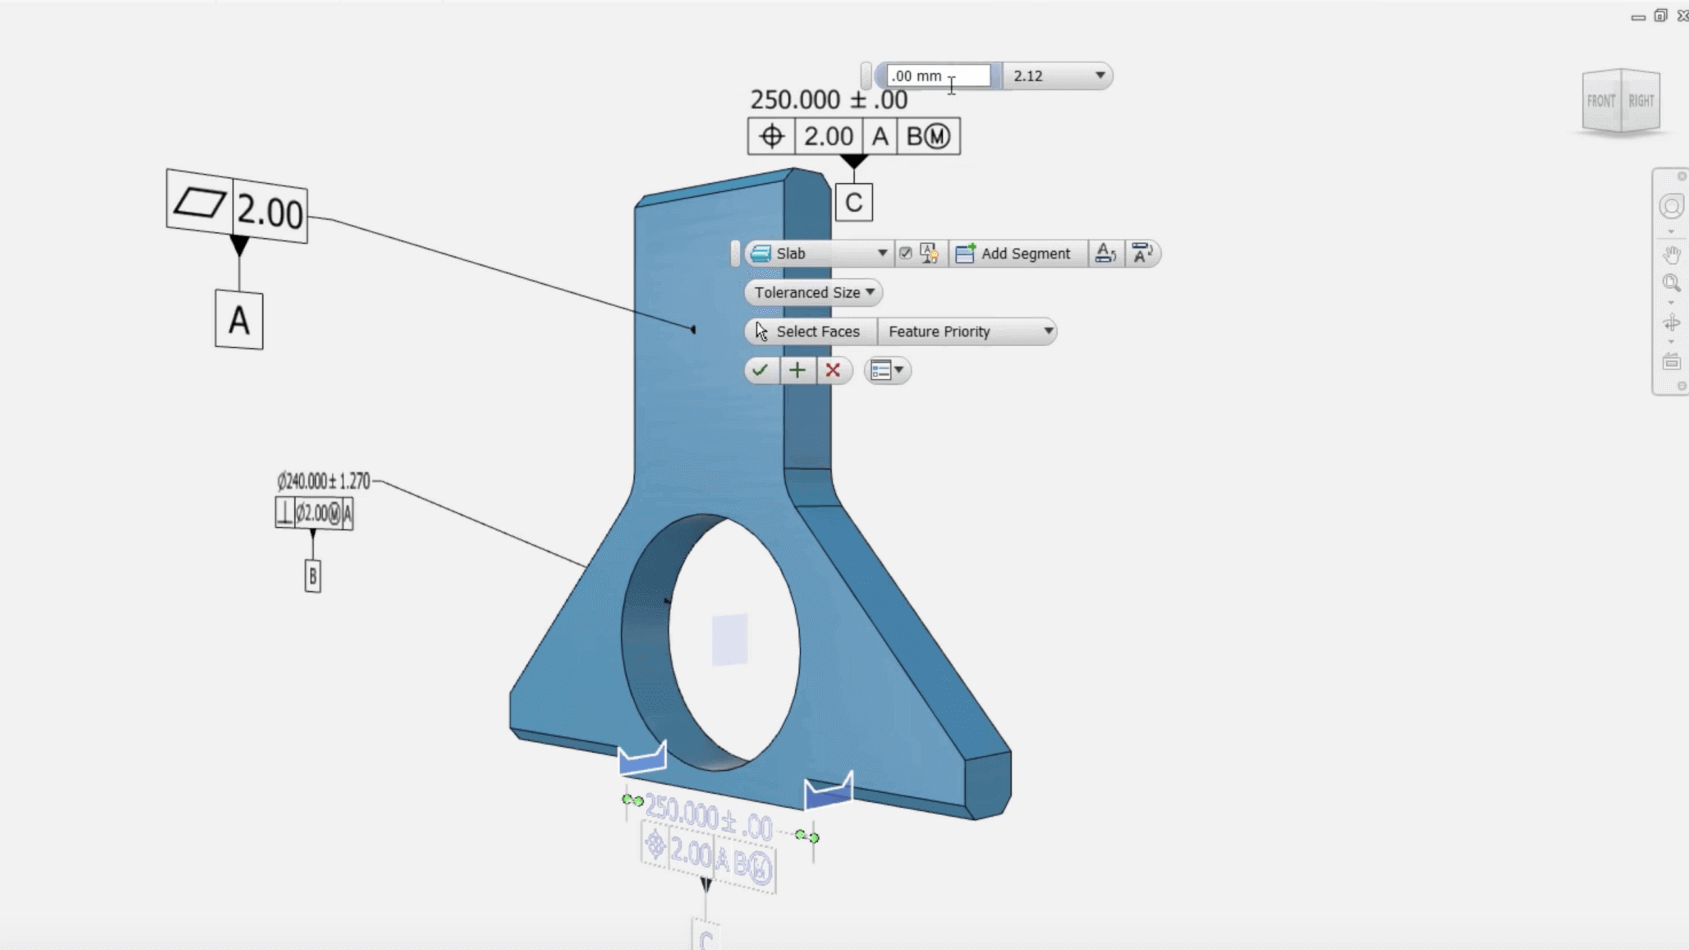
Task: Click the 2.00 flatness tolerance value
Action: coord(270,212)
